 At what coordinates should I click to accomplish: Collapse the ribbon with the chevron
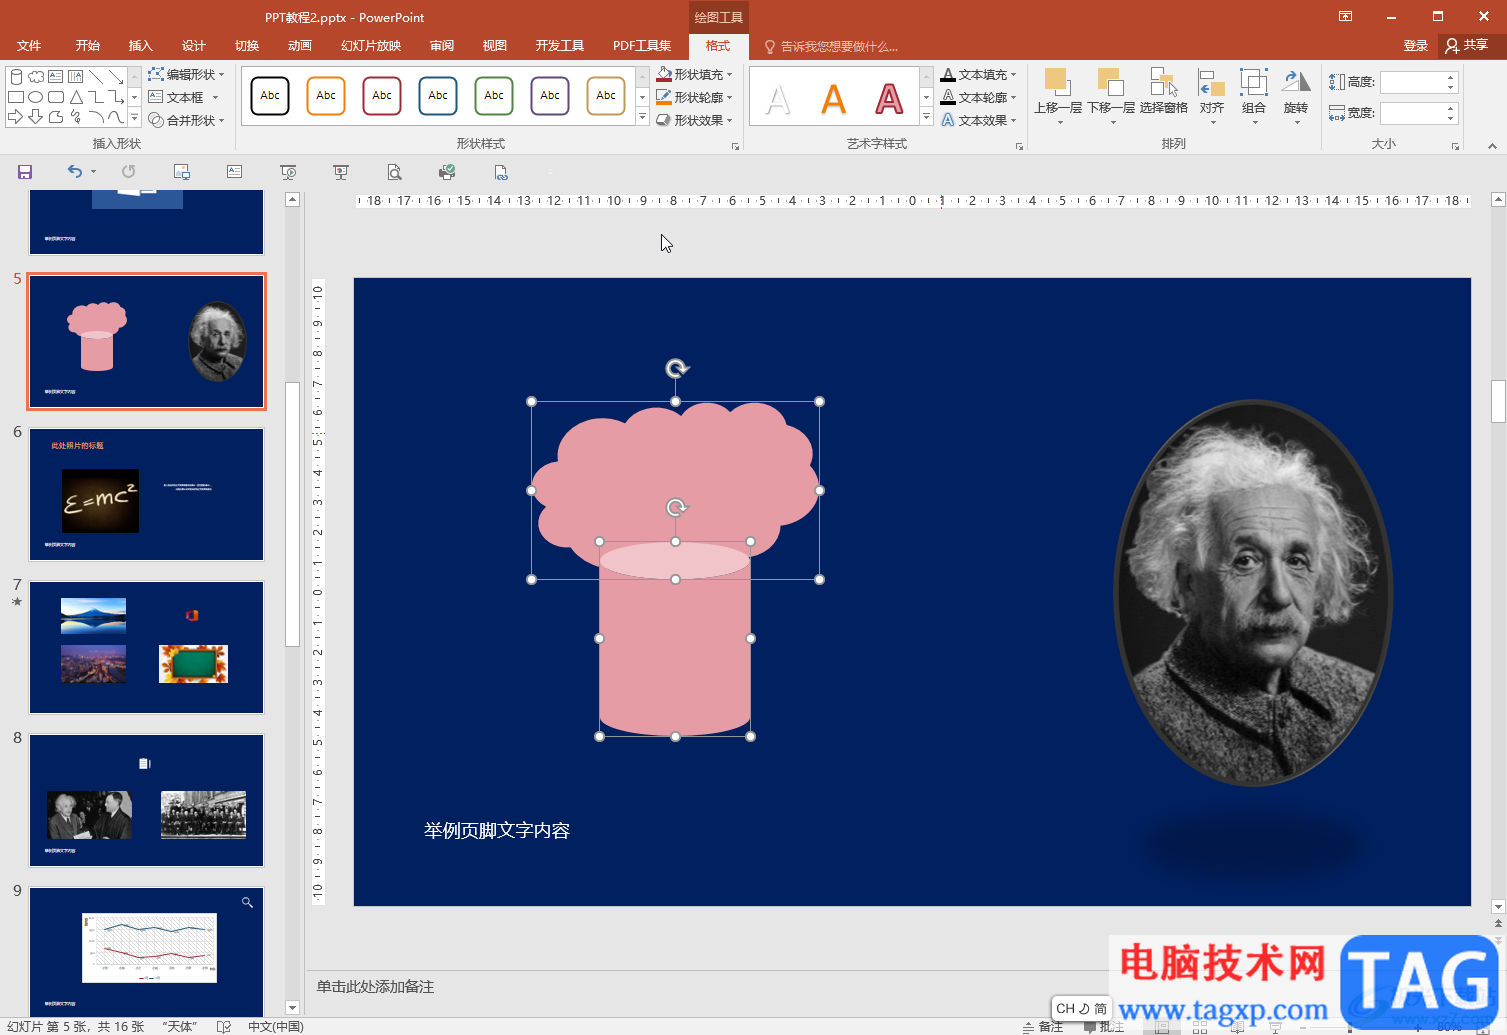(1492, 146)
